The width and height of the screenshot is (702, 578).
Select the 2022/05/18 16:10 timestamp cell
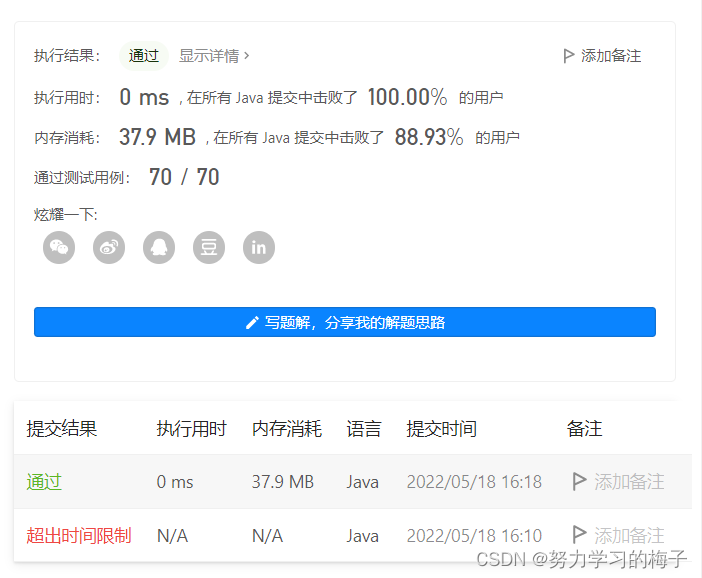(x=474, y=535)
